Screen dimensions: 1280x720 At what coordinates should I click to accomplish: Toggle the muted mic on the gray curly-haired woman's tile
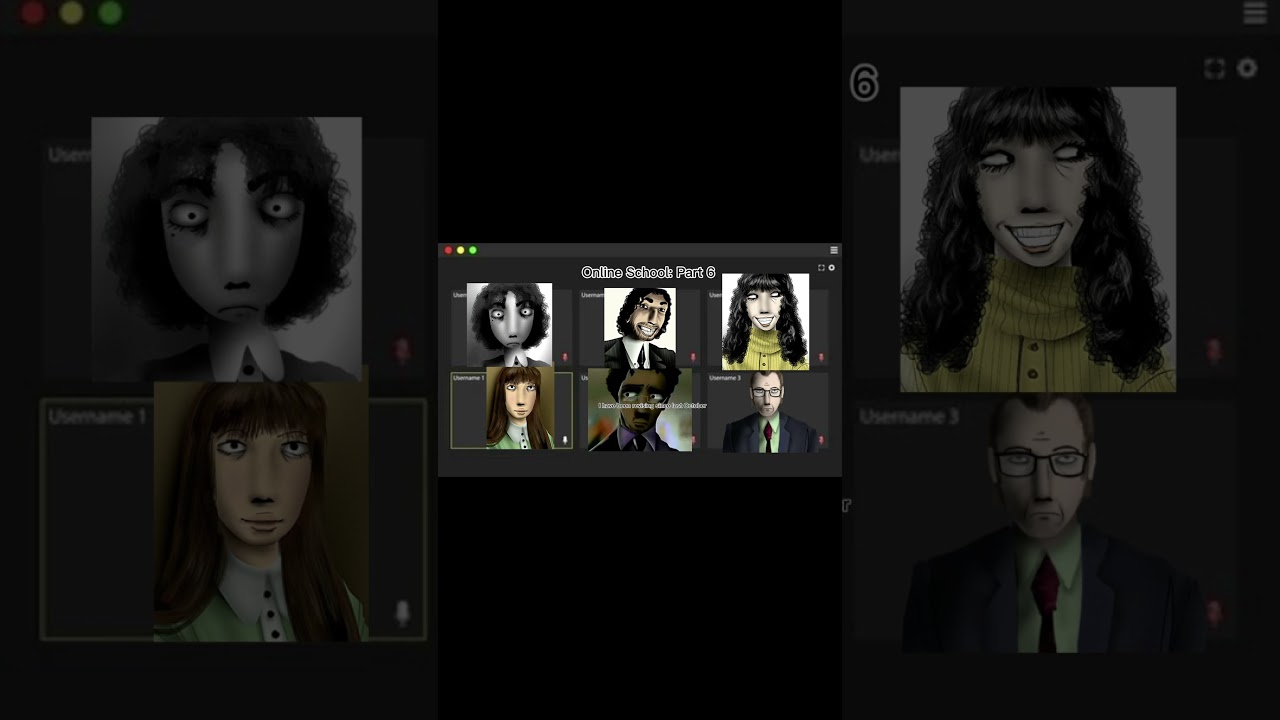564,357
